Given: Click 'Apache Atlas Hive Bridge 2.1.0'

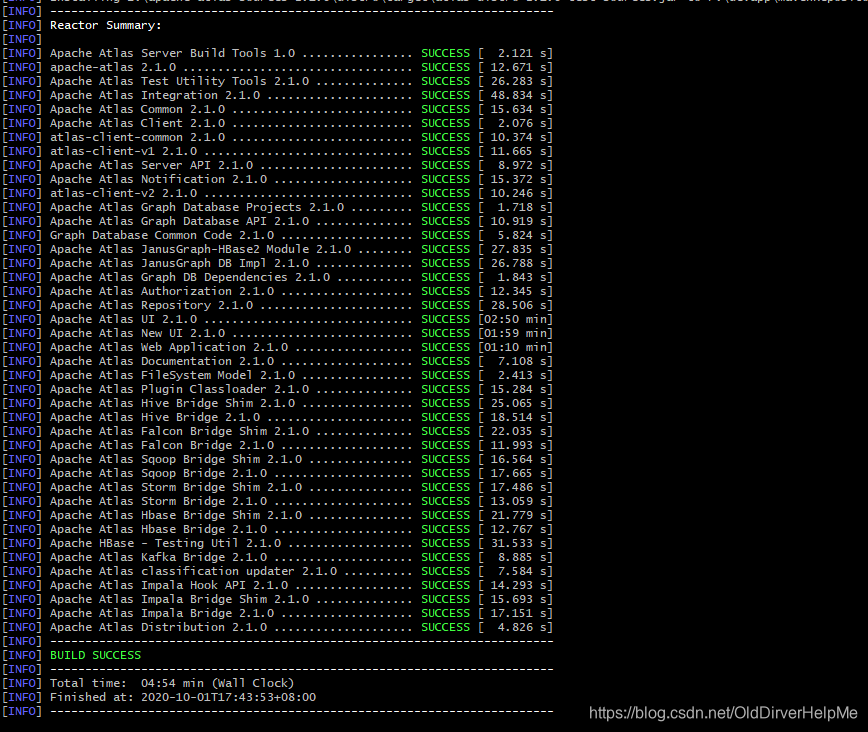Looking at the screenshot, I should [155, 417].
